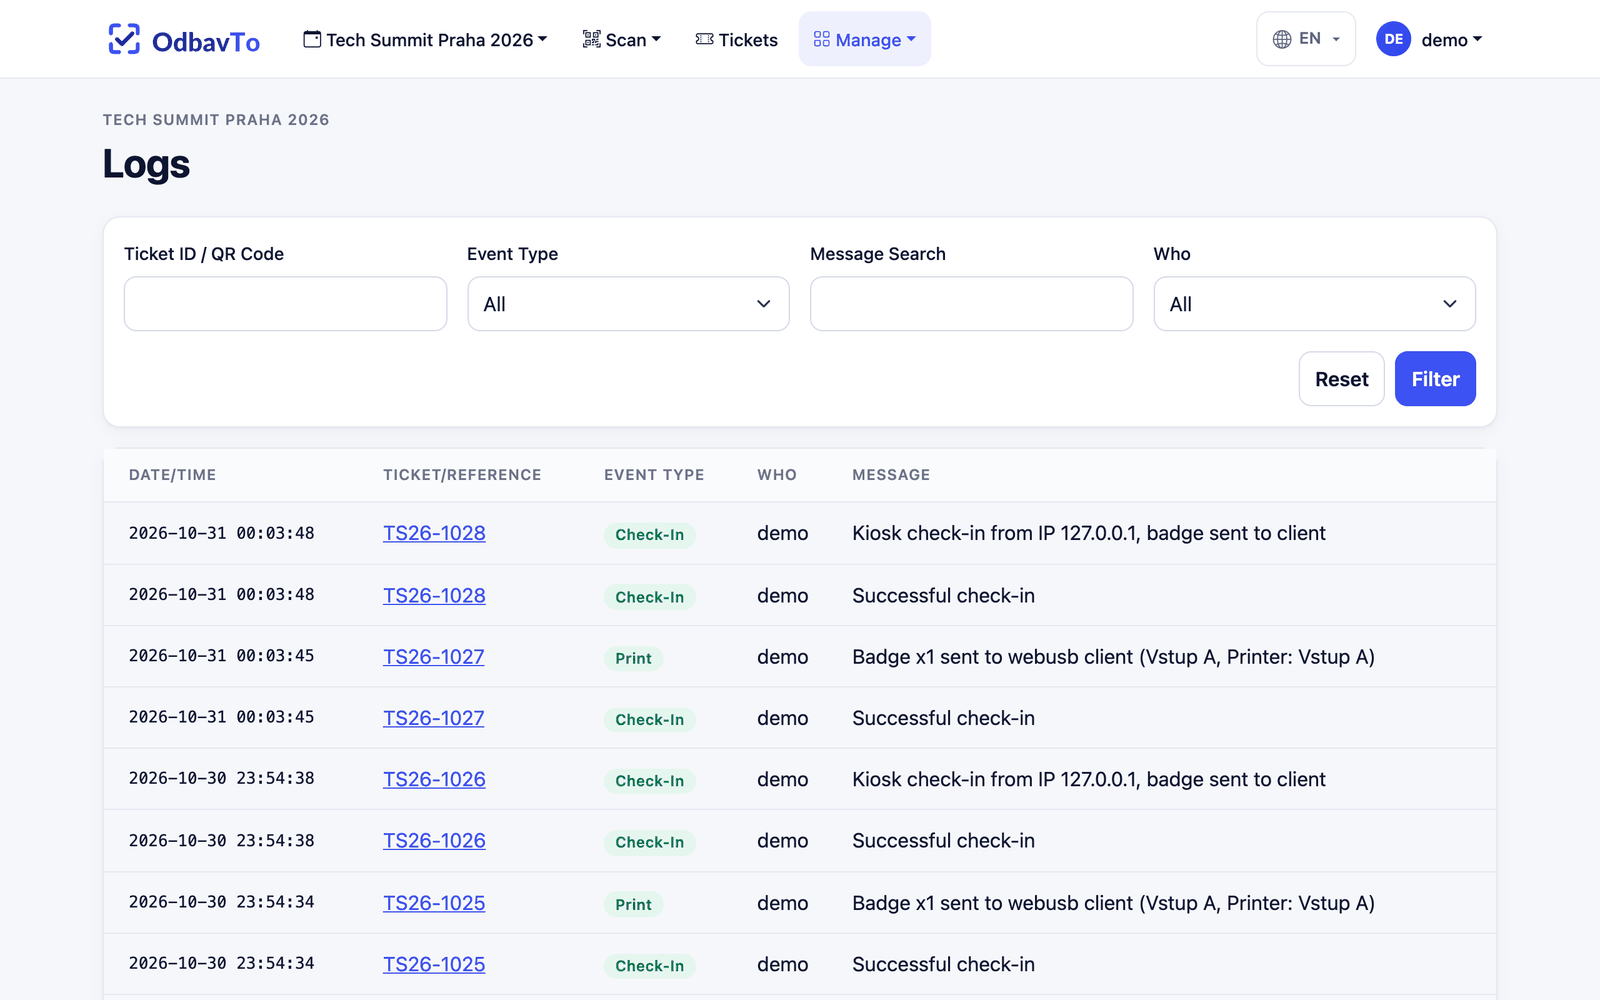
Task: Click the calendar icon beside Tech Summit Praha 2026
Action: 312,39
